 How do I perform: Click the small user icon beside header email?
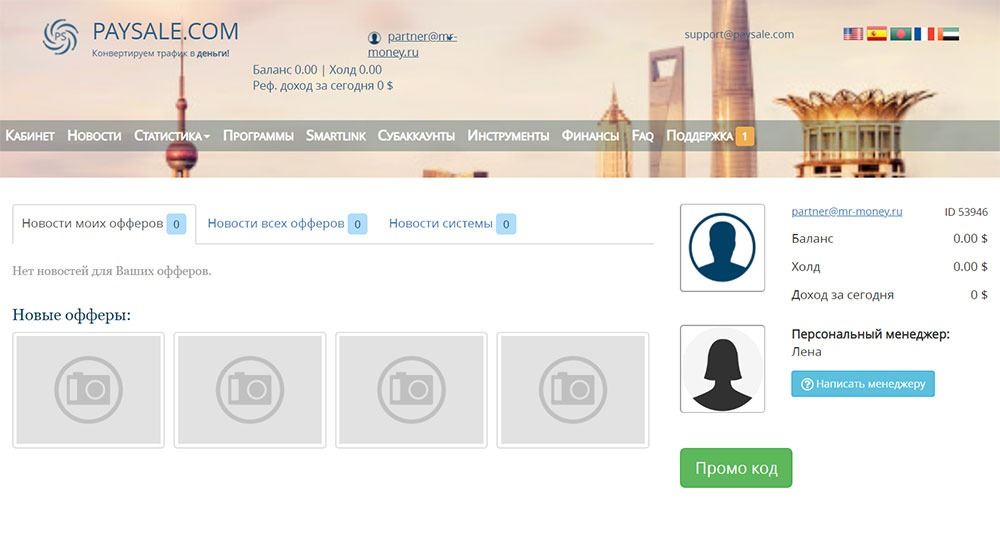[x=374, y=38]
